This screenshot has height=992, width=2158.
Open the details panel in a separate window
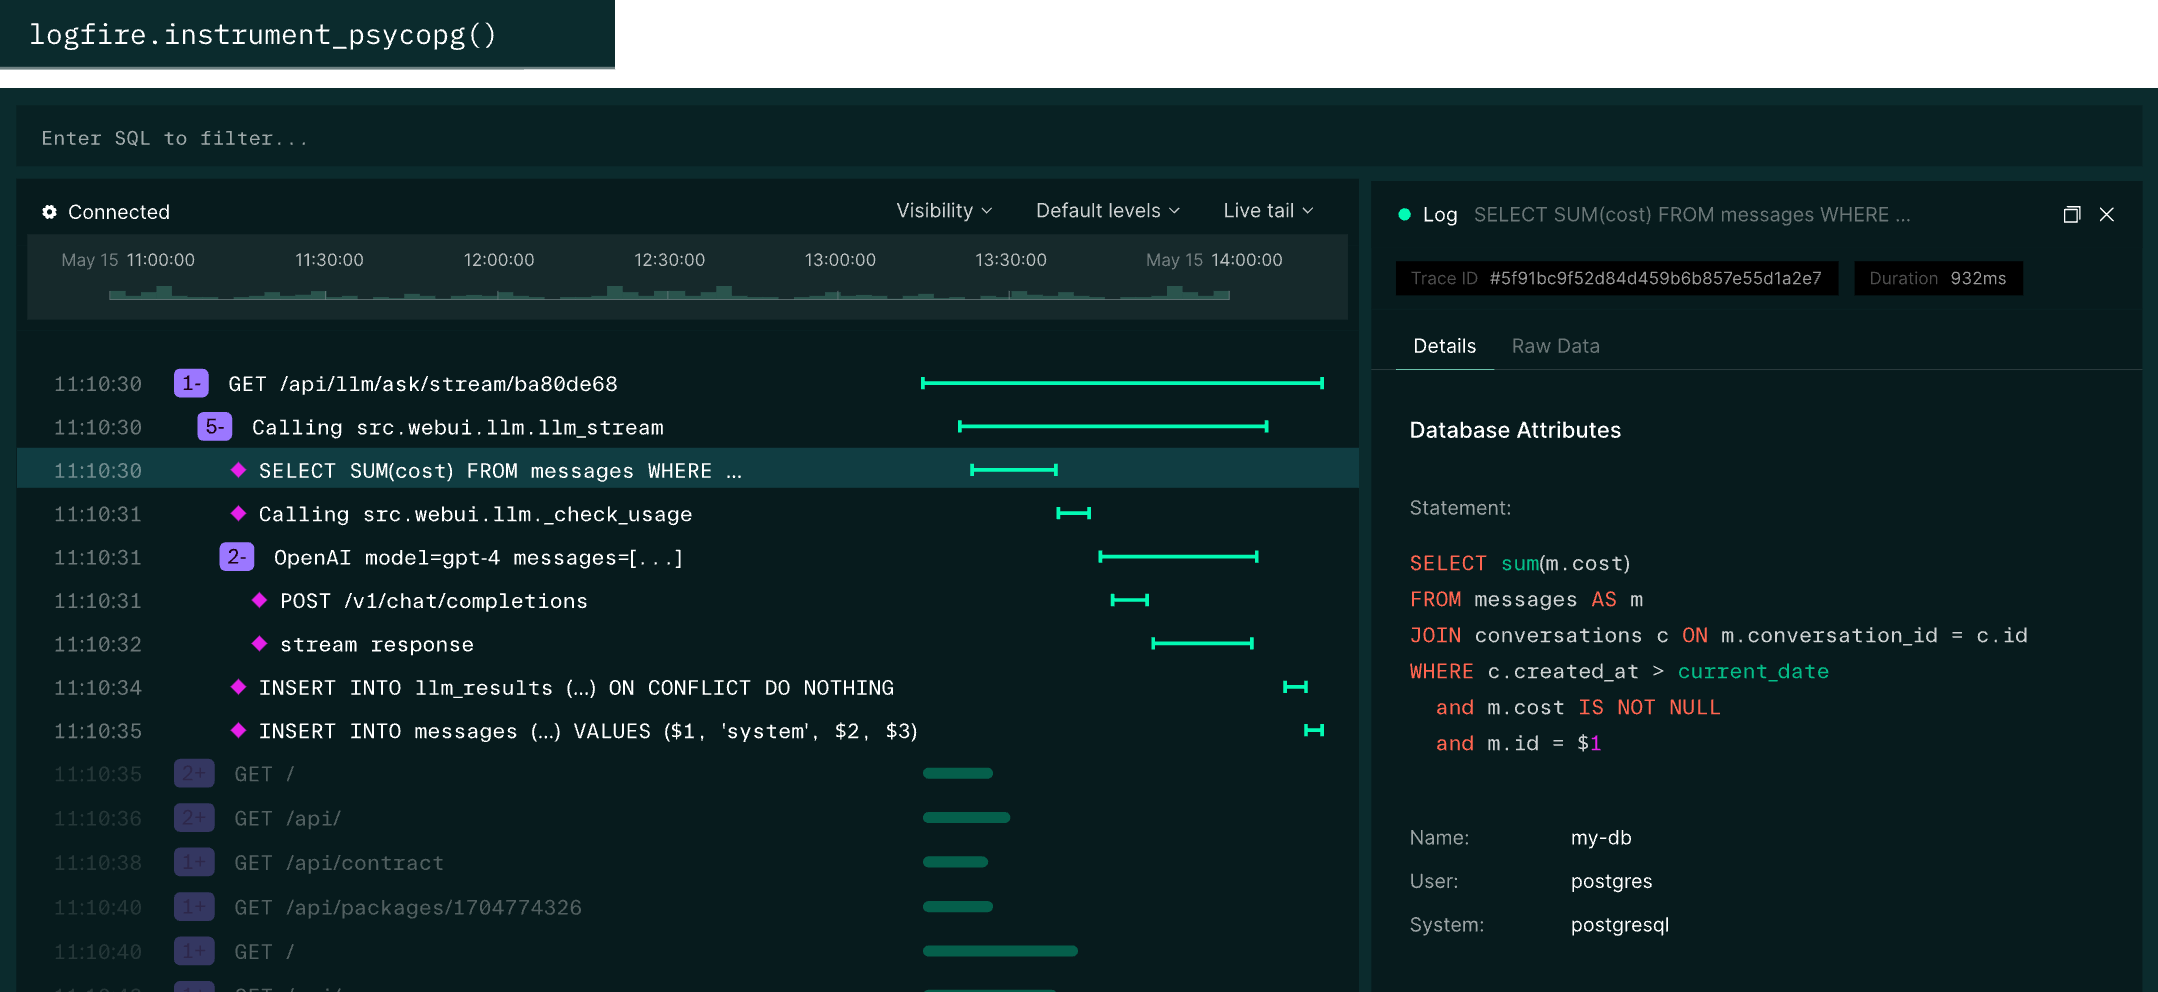[2072, 214]
